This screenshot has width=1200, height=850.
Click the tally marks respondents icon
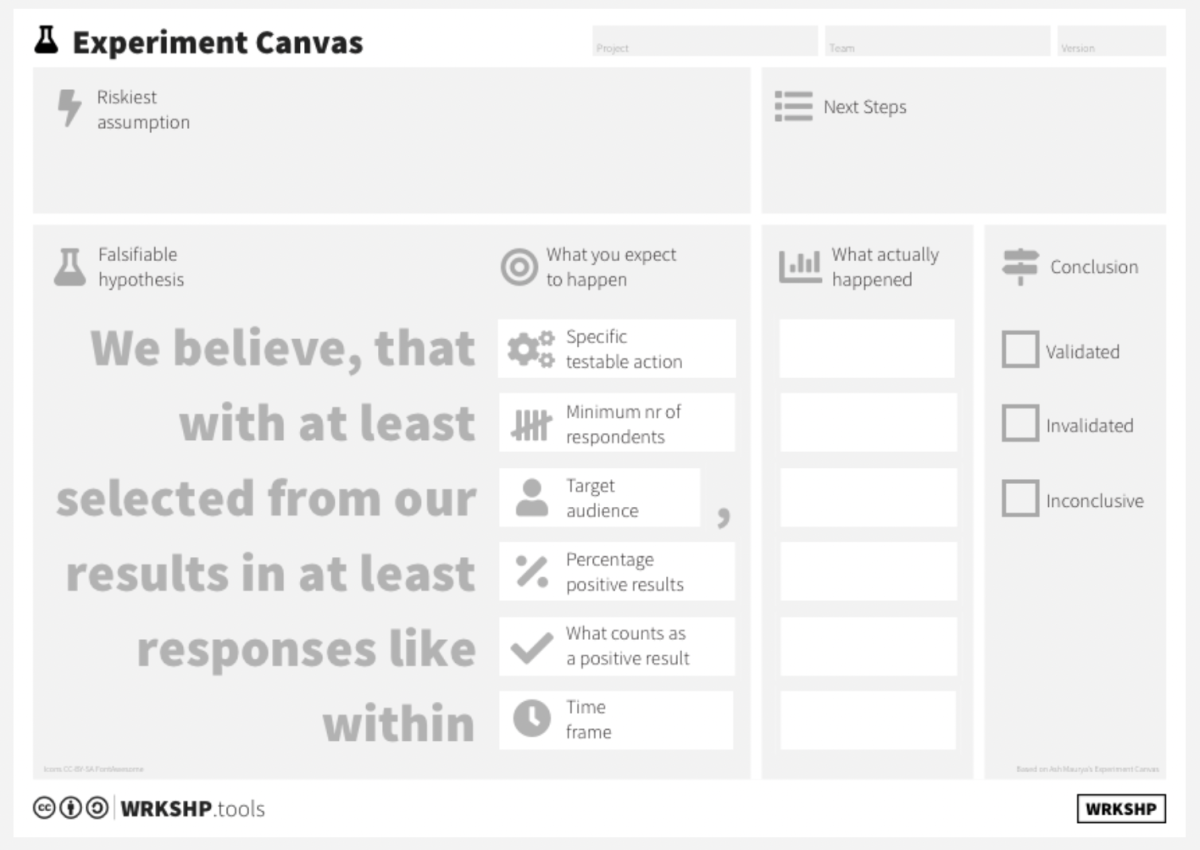pos(531,424)
